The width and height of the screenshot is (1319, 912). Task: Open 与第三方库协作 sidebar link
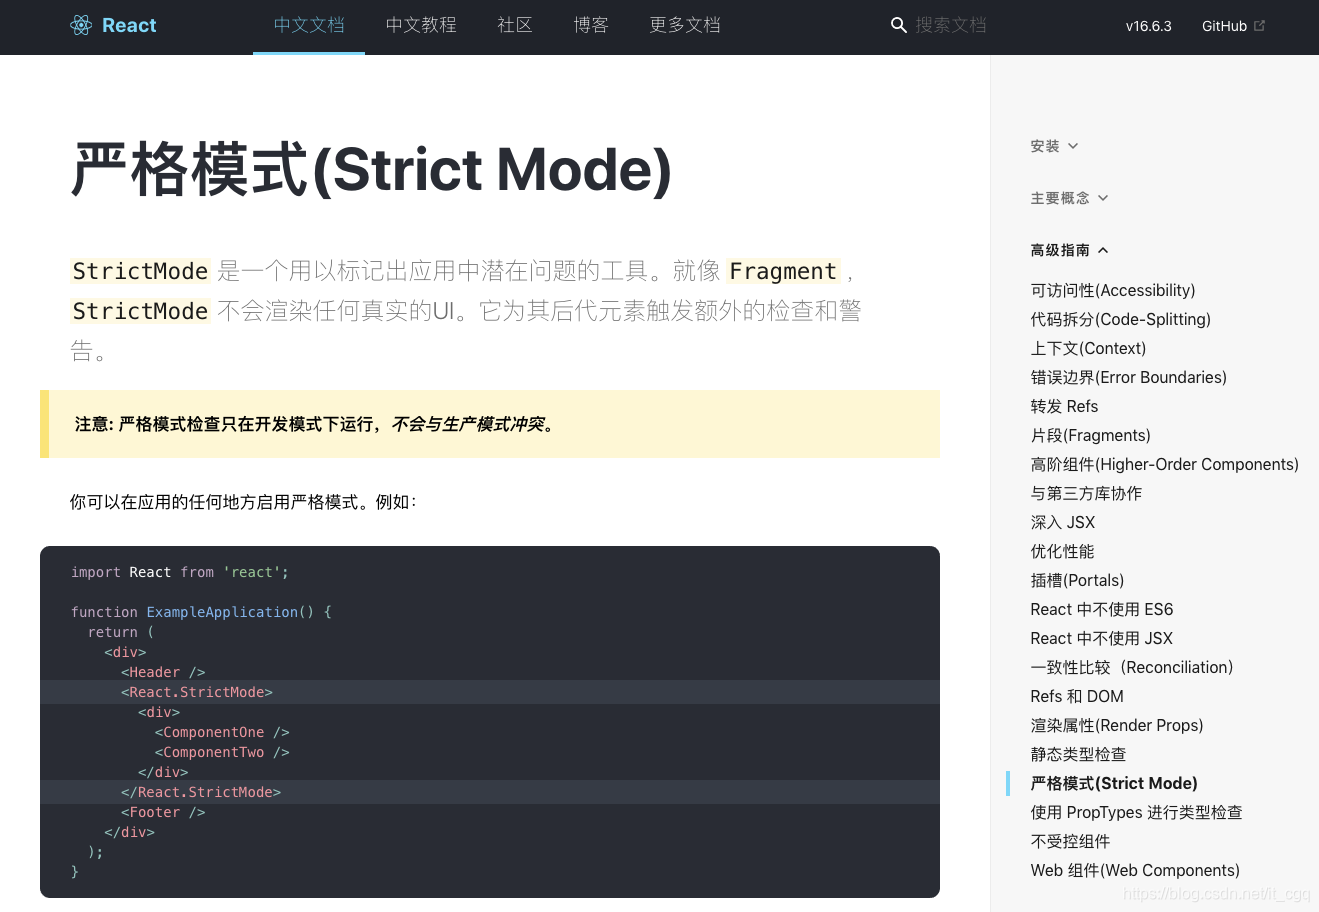coord(1086,493)
